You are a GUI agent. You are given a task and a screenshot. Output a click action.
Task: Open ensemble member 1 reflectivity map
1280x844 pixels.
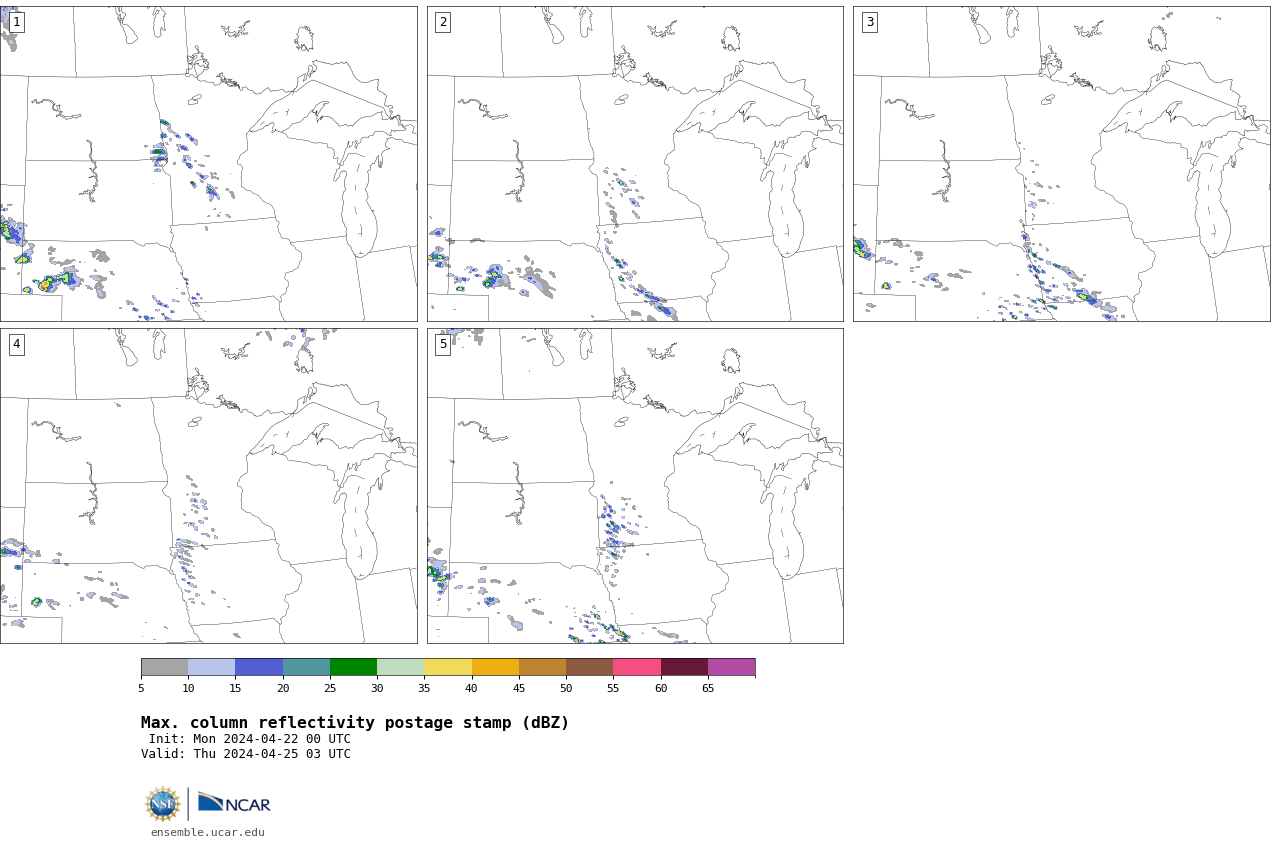click(x=208, y=164)
